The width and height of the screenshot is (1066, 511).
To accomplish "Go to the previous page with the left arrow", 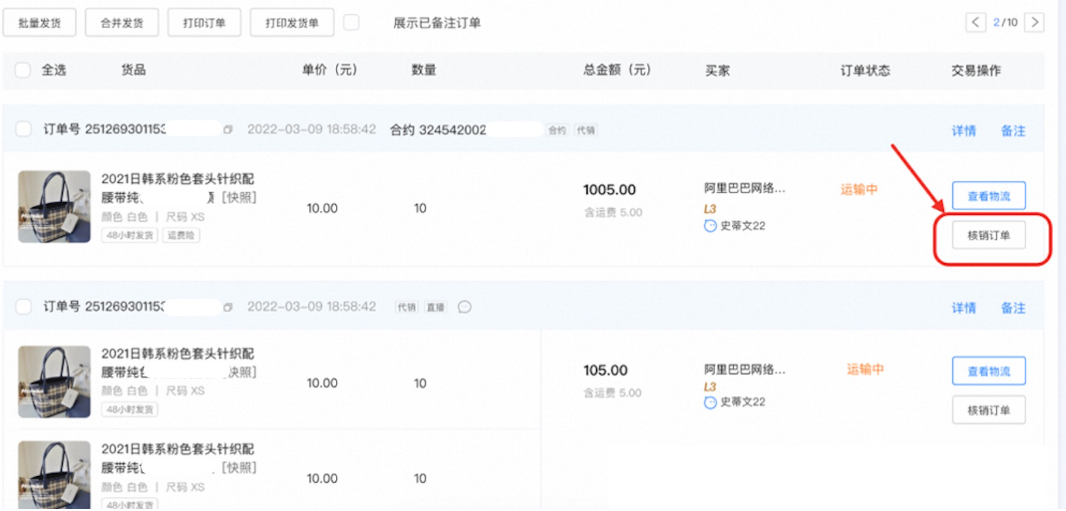I will click(975, 22).
